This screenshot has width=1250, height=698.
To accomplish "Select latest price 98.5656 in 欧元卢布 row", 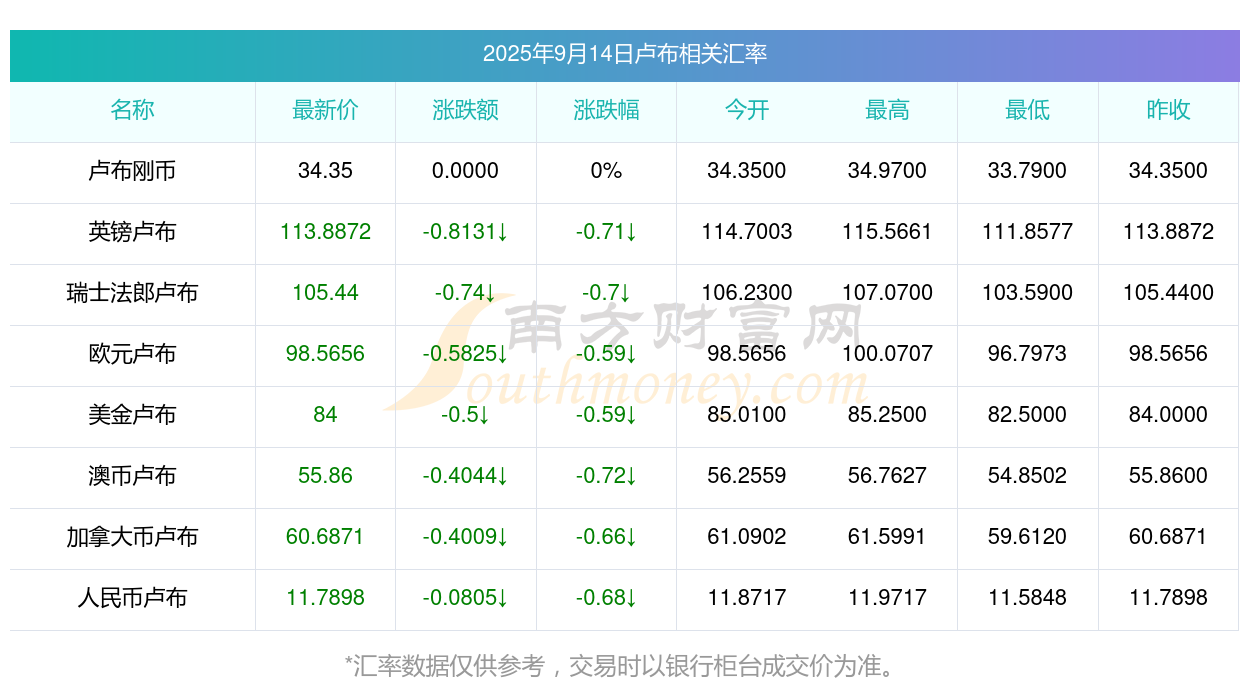I will tap(325, 354).
